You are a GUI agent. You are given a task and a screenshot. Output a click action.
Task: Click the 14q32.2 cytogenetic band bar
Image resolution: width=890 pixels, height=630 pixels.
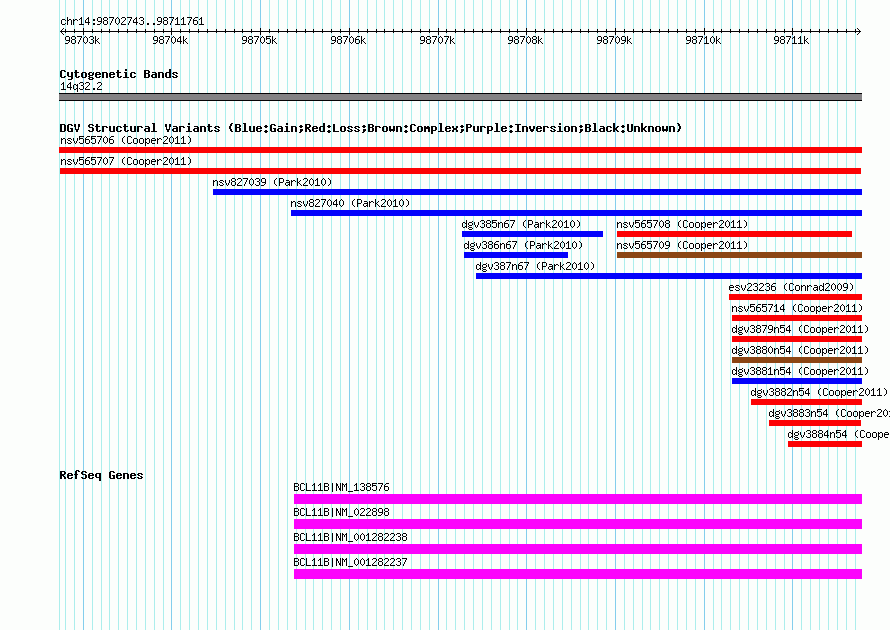(460, 97)
